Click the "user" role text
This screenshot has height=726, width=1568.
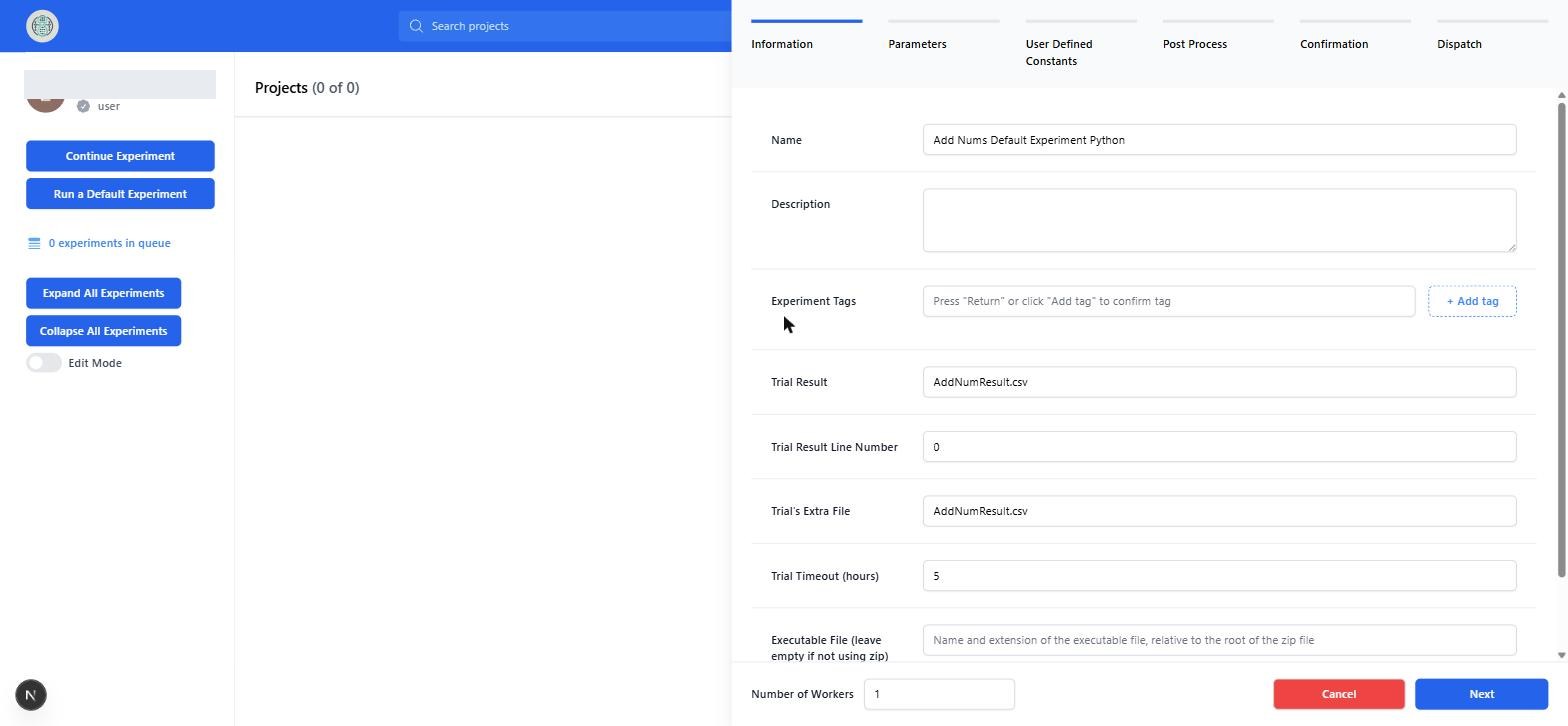coord(108,106)
